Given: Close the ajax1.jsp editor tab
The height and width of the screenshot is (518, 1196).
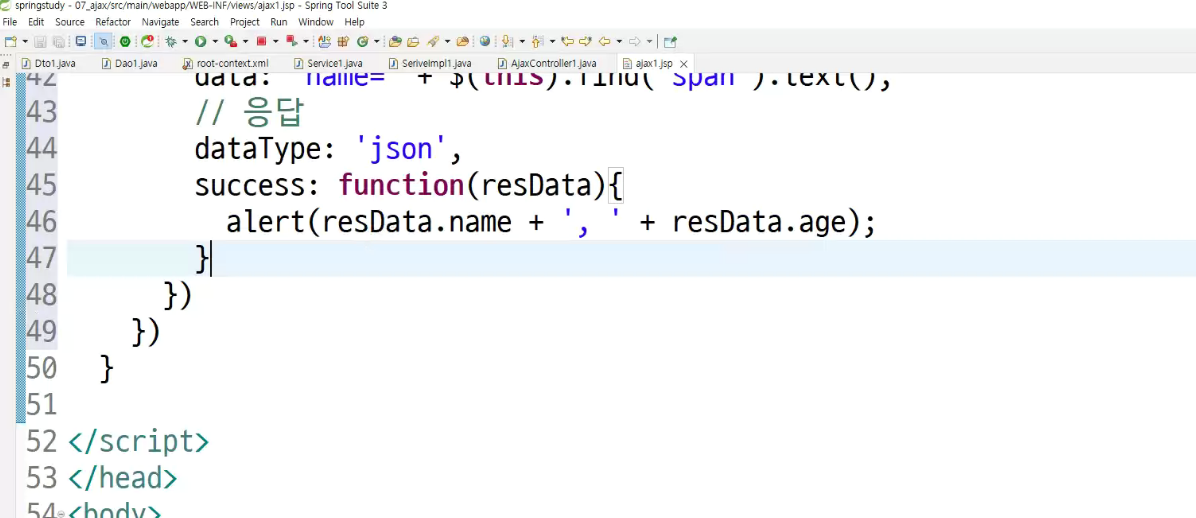Looking at the screenshot, I should pyautogui.click(x=683, y=64).
